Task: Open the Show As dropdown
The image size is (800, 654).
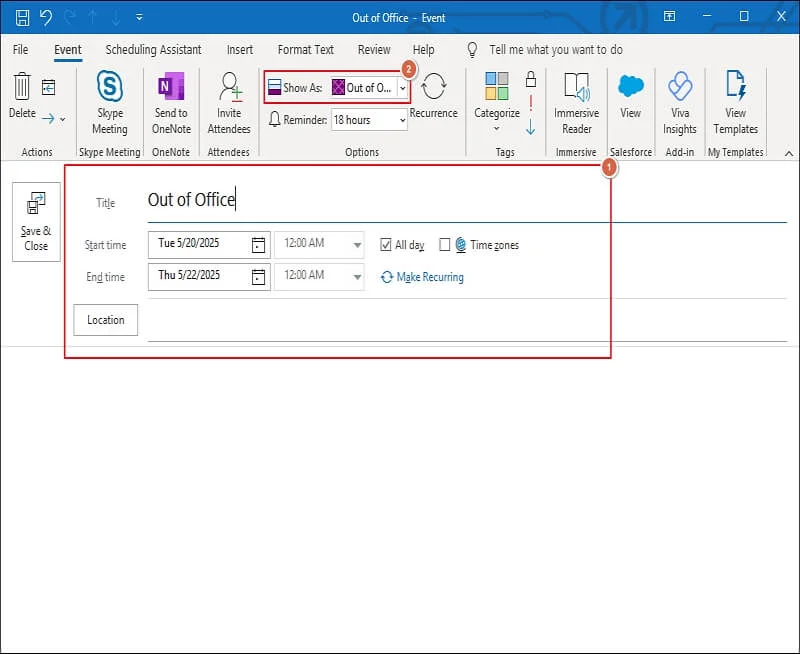Action: pyautogui.click(x=403, y=88)
